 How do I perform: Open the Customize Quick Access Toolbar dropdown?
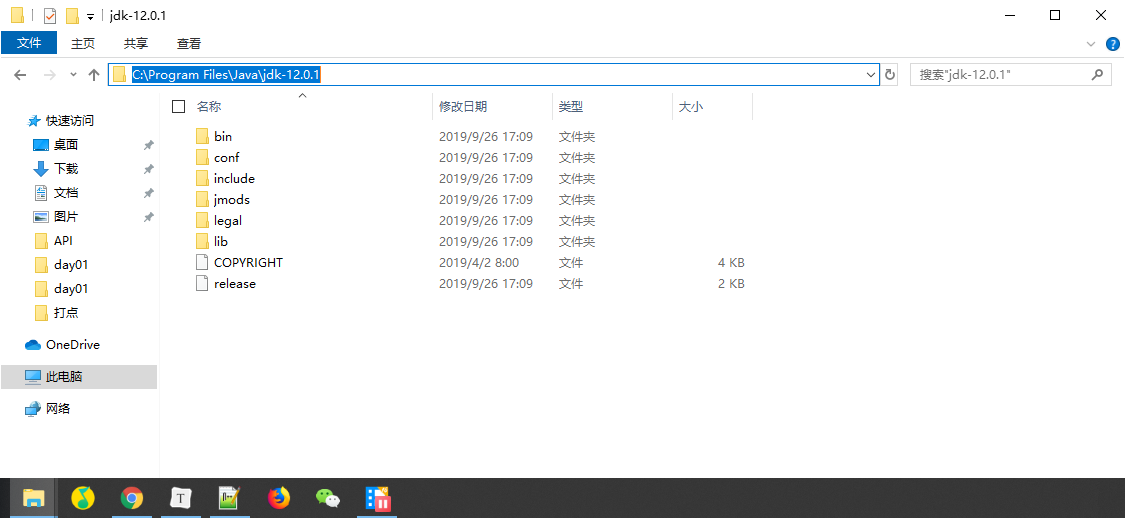tap(90, 17)
